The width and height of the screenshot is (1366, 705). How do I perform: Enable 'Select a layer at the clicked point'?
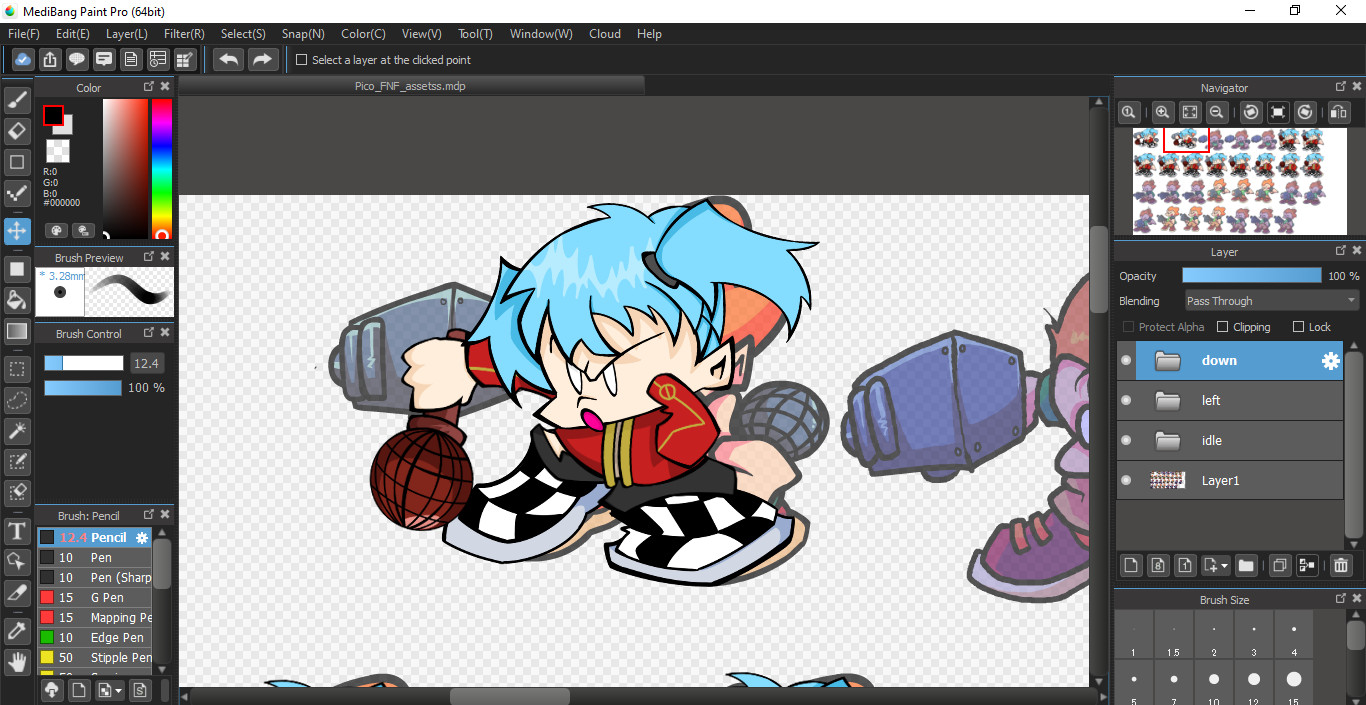point(302,60)
